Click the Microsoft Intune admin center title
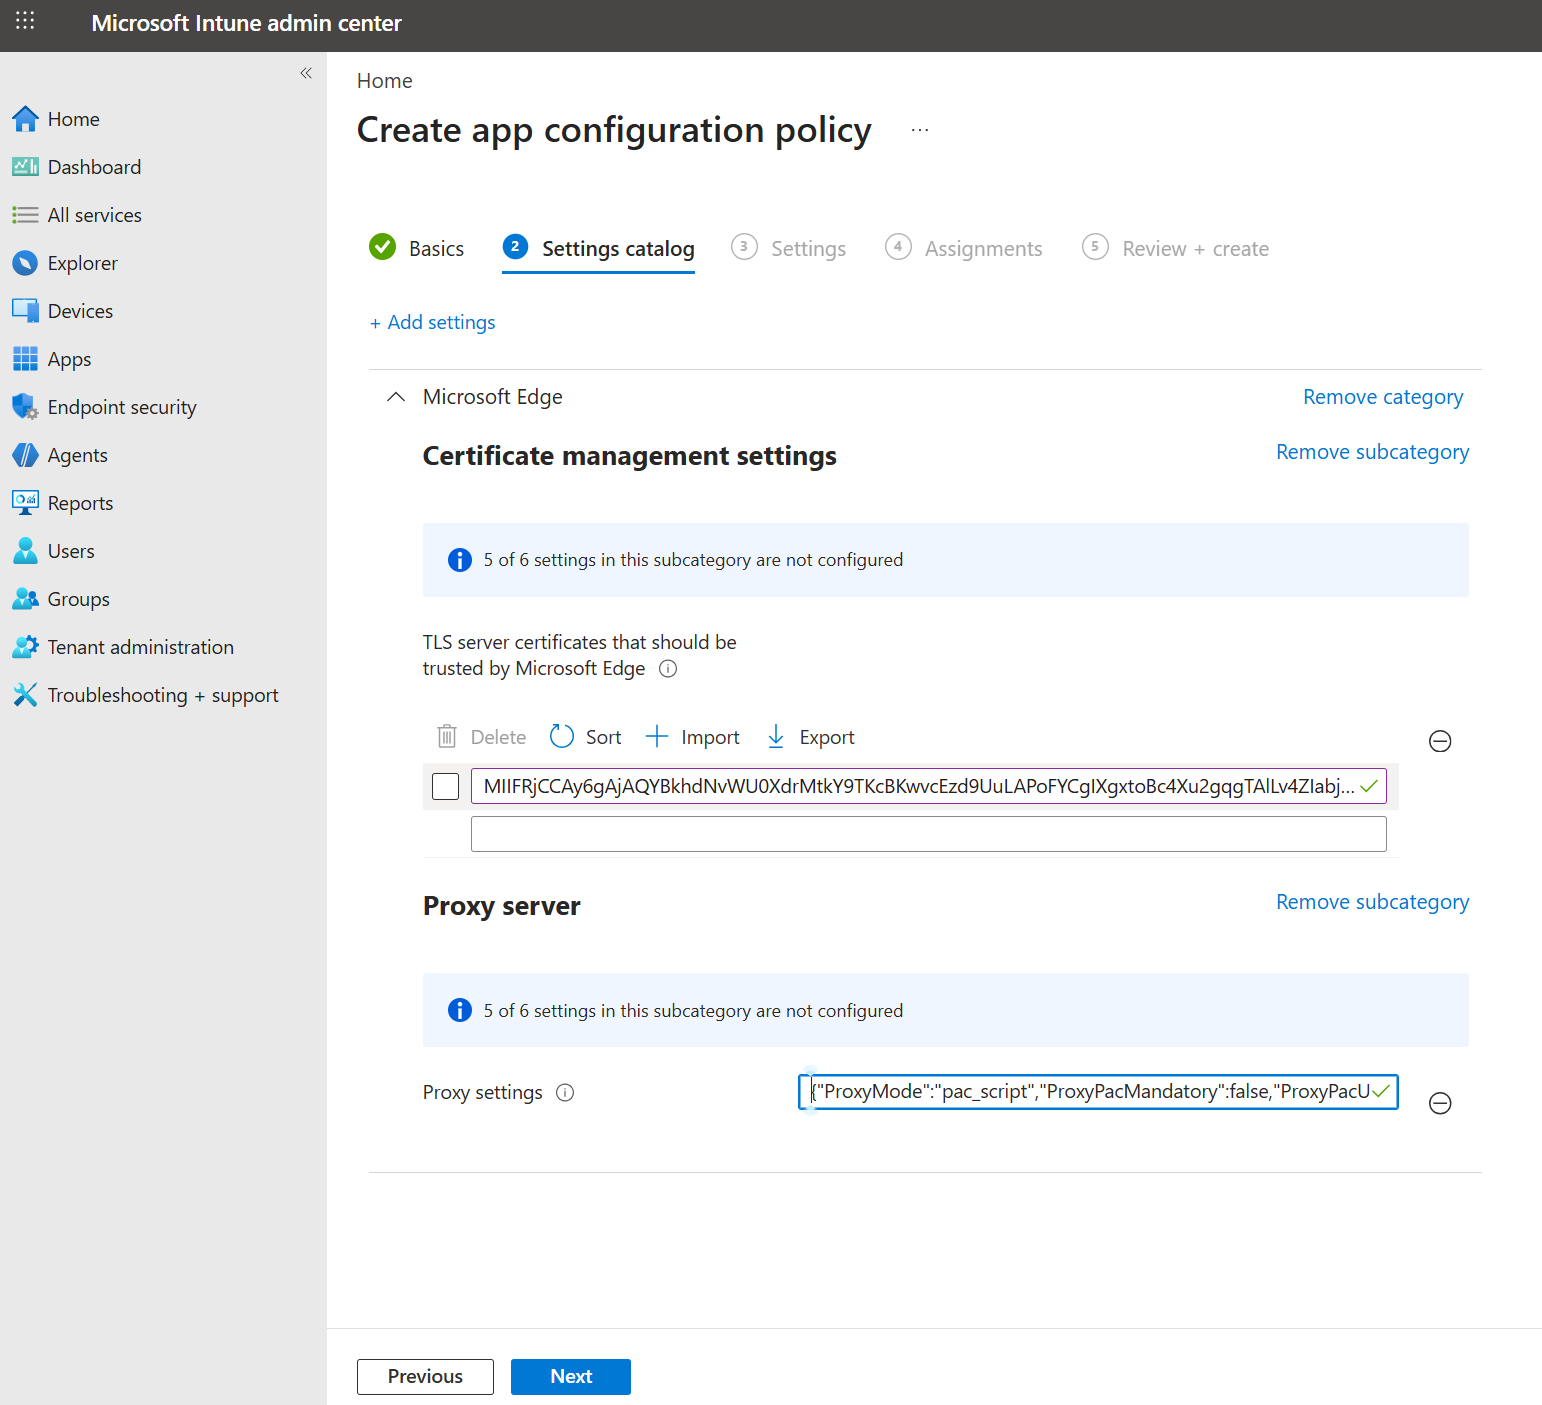The height and width of the screenshot is (1405, 1542). [246, 23]
